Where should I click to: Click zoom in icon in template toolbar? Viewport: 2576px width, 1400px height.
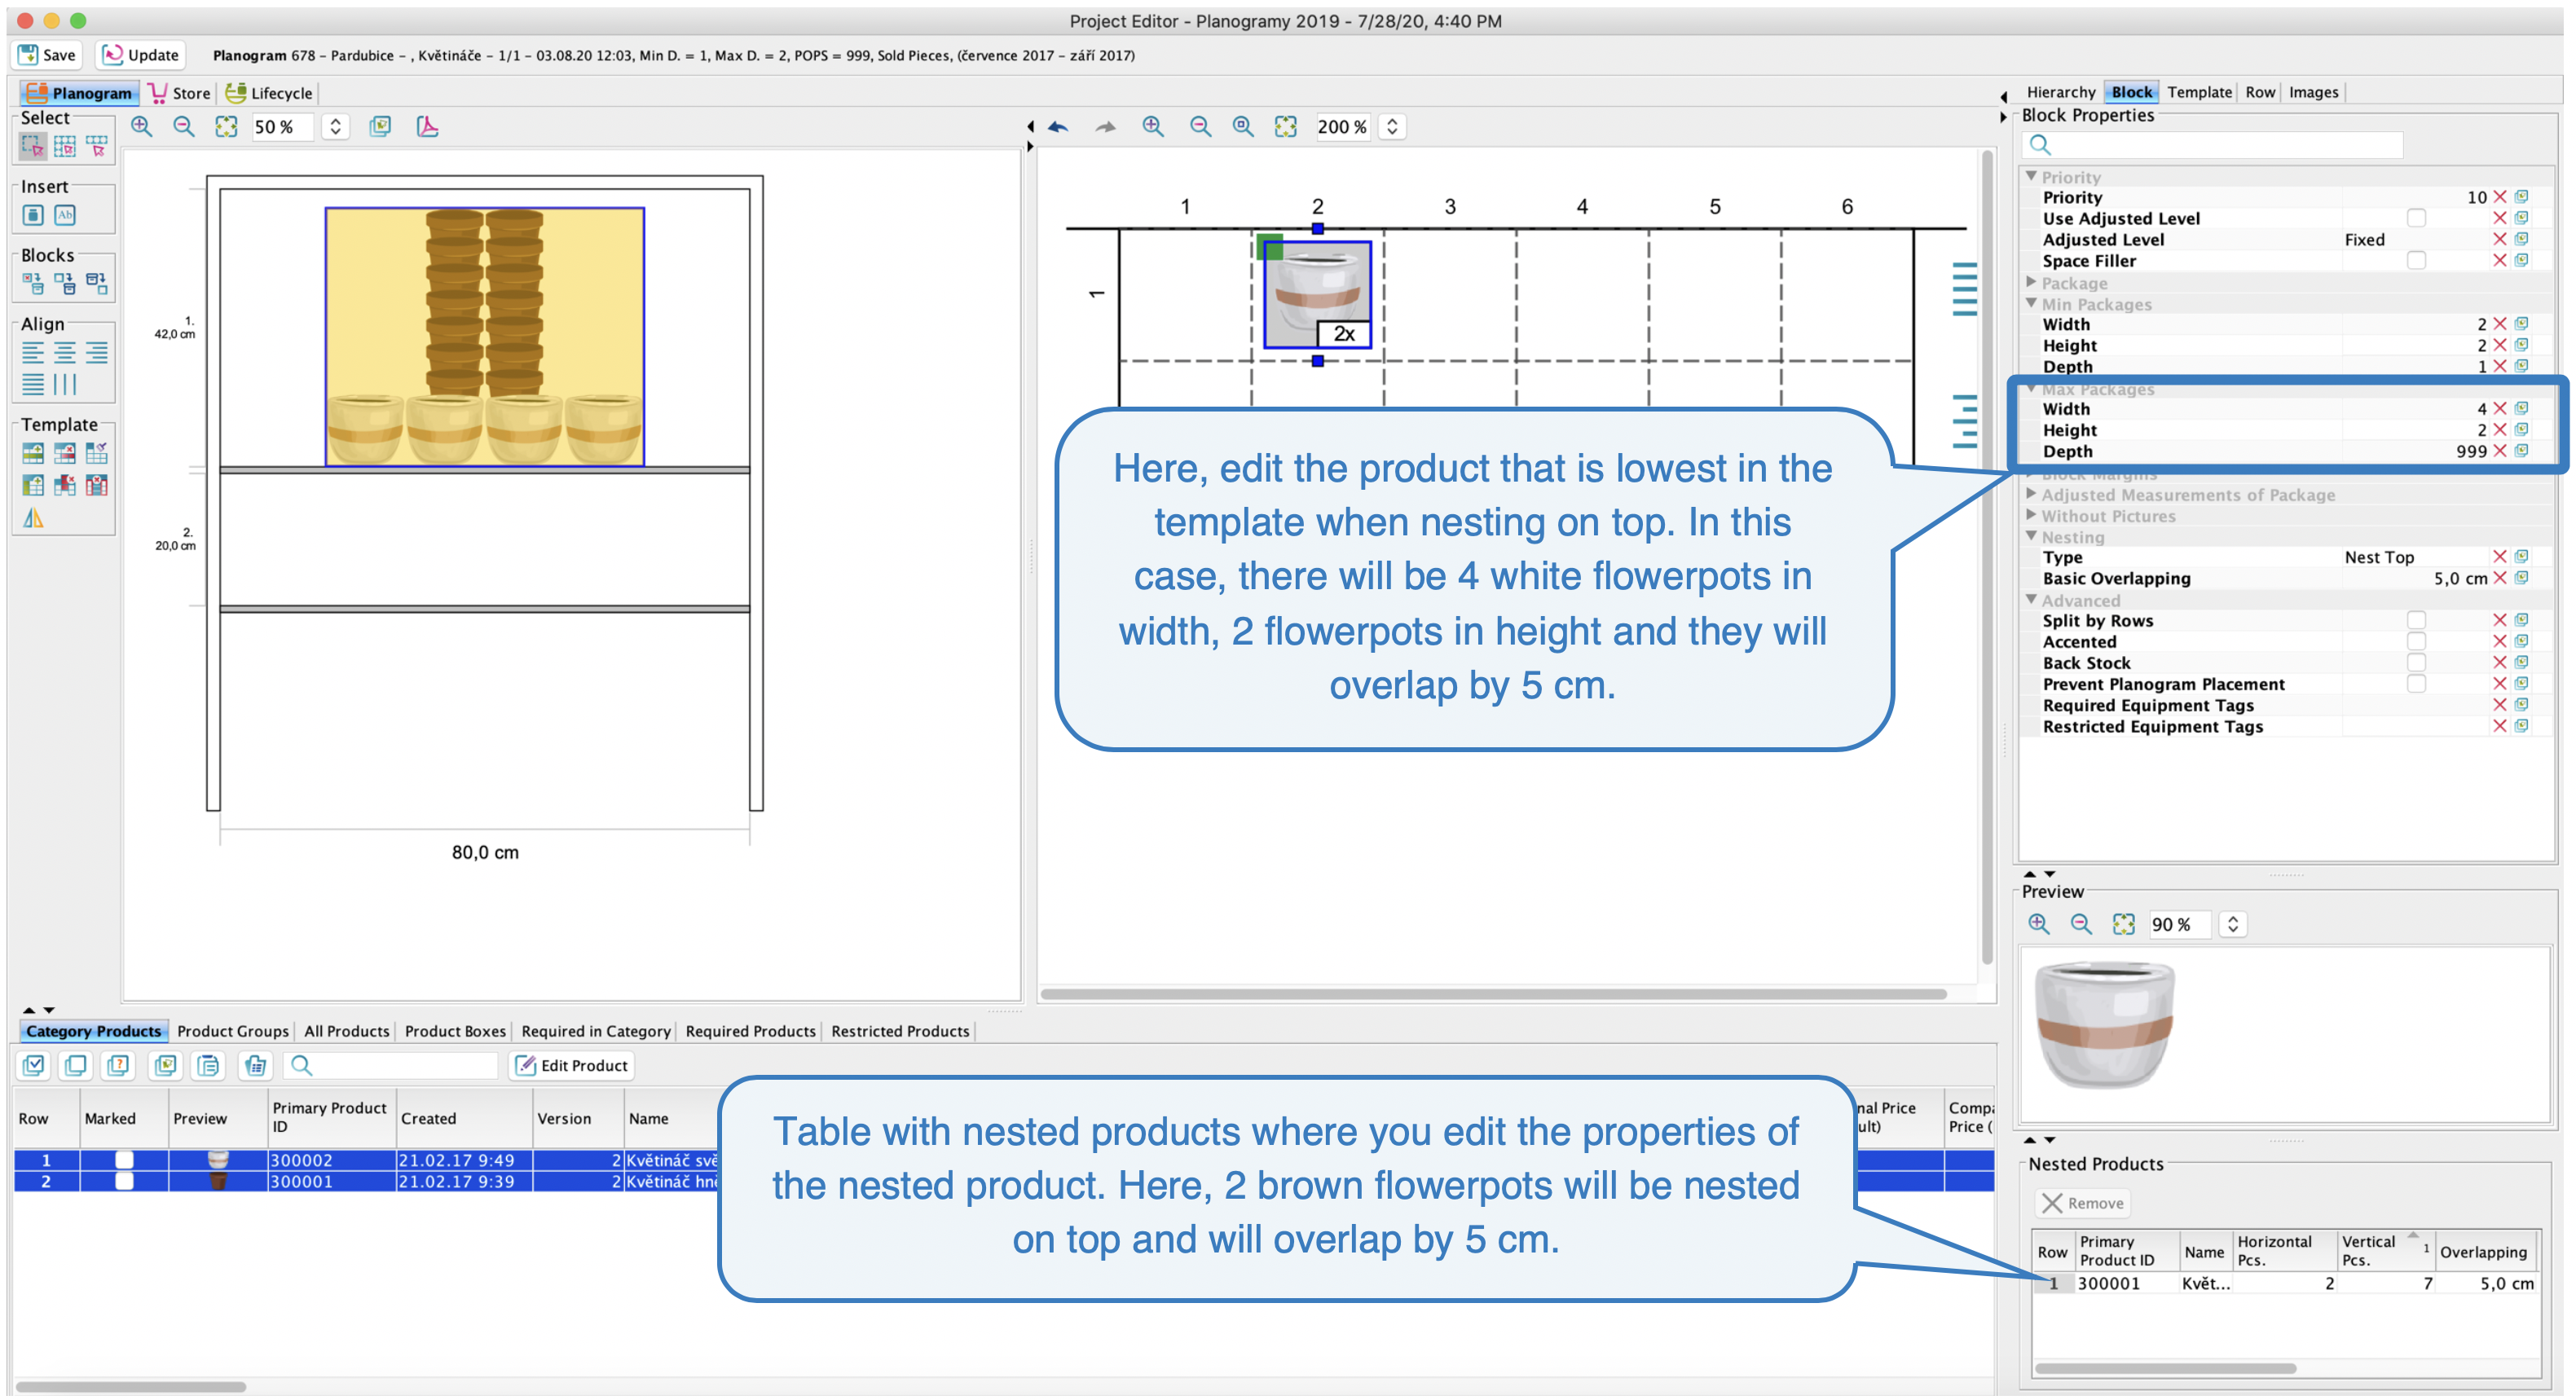1153,127
